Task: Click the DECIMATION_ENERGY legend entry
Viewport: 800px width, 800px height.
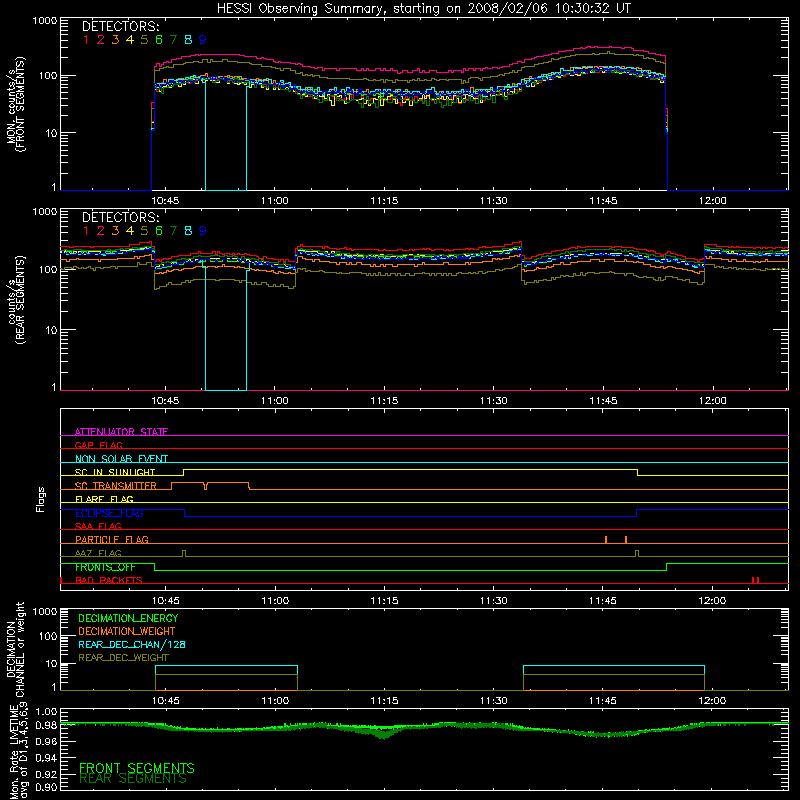Action: tap(128, 618)
